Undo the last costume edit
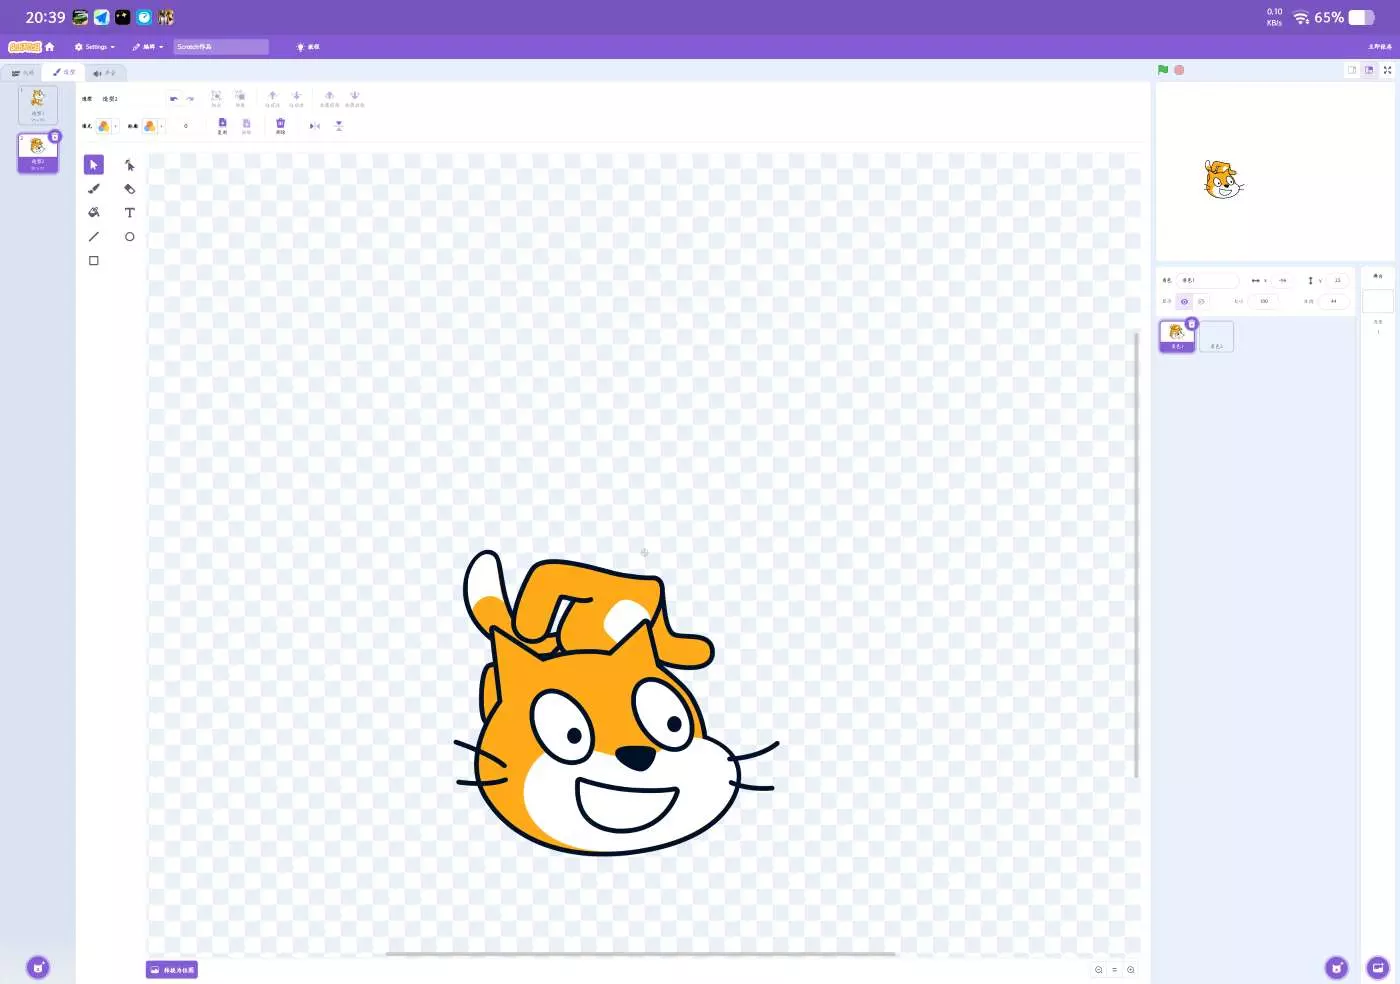The height and width of the screenshot is (984, 1400). [174, 99]
